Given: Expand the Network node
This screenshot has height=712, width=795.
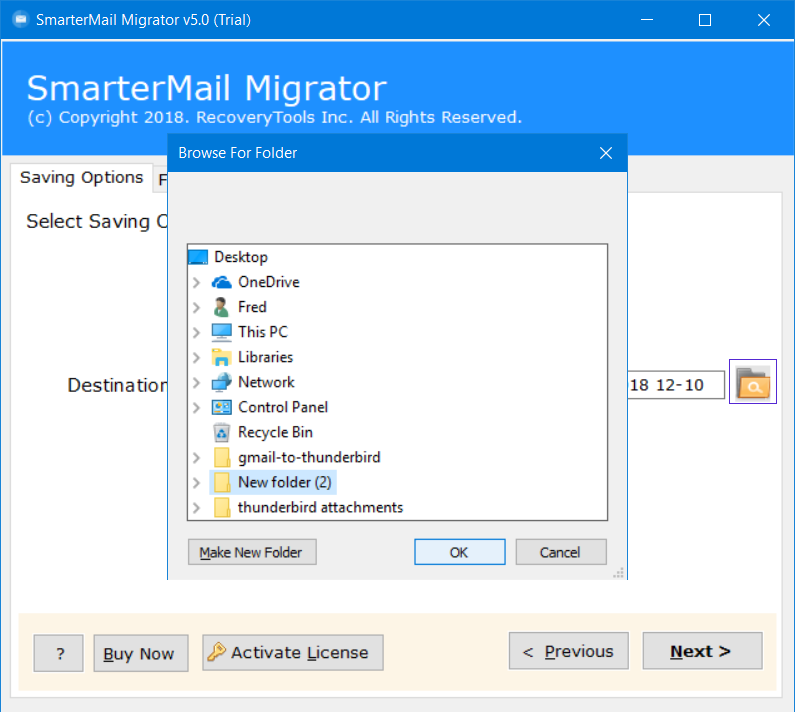Looking at the screenshot, I should 197,382.
